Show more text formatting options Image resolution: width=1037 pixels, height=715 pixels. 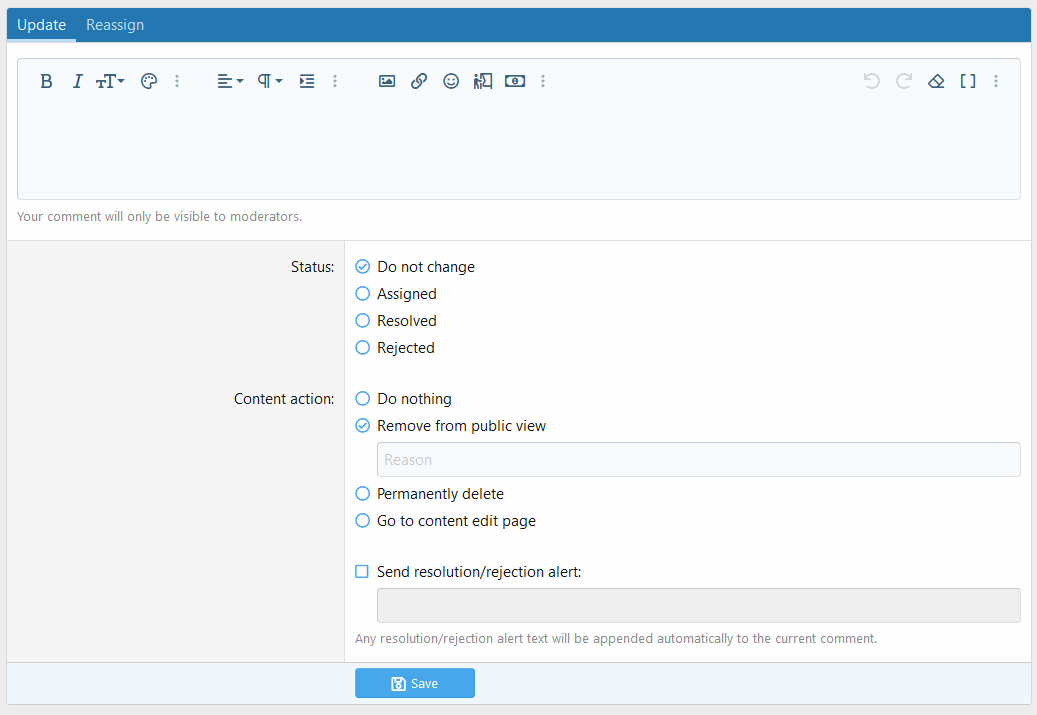coord(177,81)
